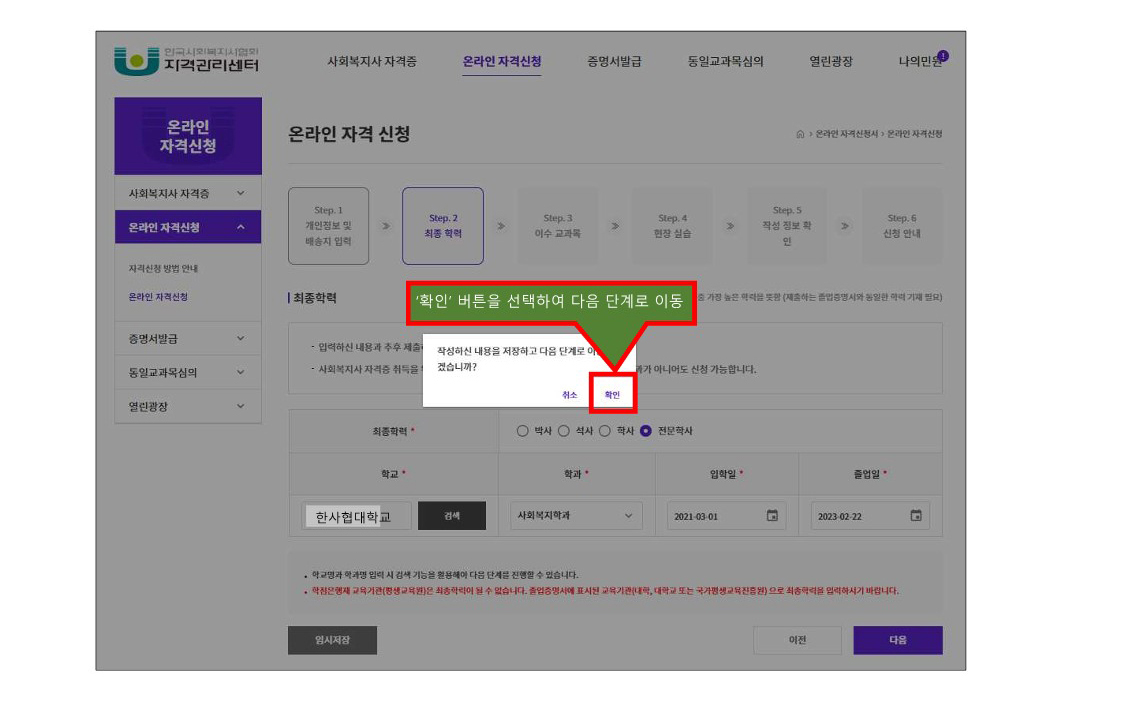The image size is (1123, 701).
Task: Click the school name field showing 한사협대학교
Action: click(357, 516)
